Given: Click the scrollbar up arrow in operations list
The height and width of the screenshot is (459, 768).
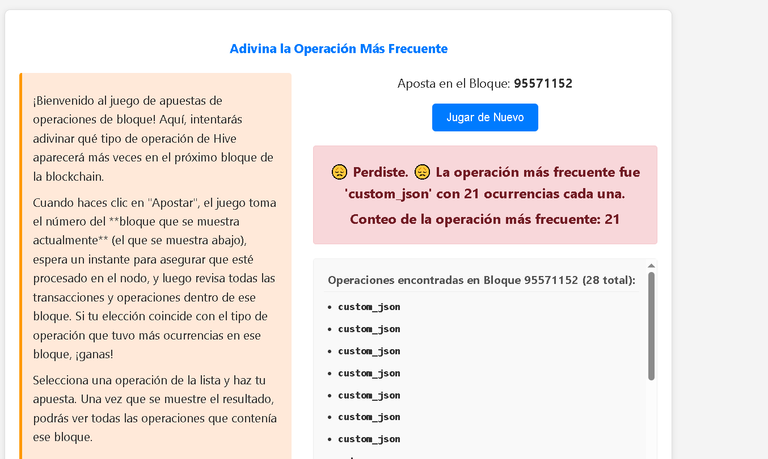Looking at the screenshot, I should pyautogui.click(x=651, y=266).
